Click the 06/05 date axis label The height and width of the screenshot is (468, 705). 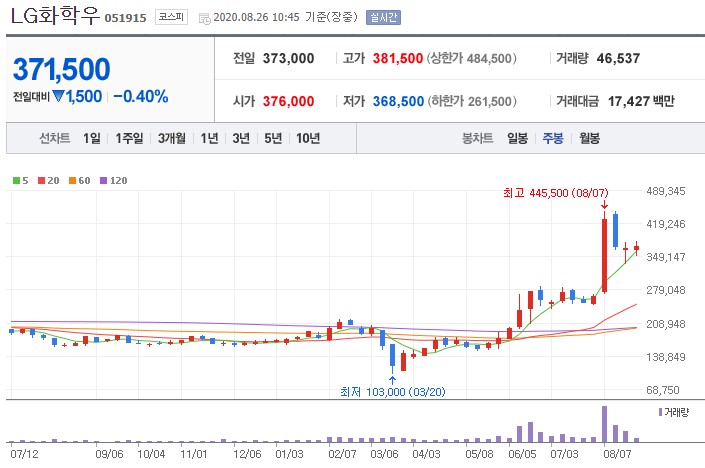coord(522,454)
